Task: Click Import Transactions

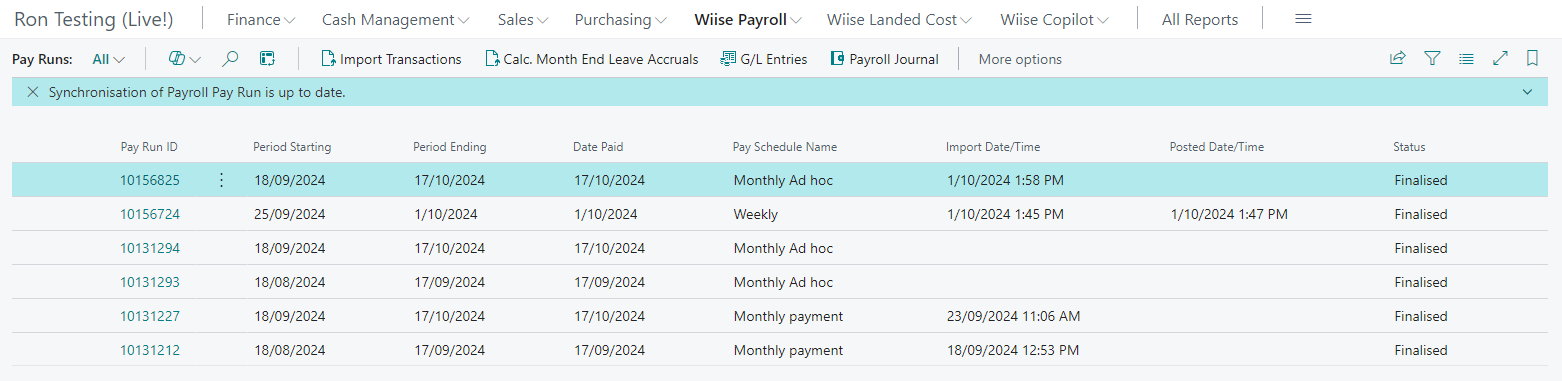Action: (x=391, y=59)
